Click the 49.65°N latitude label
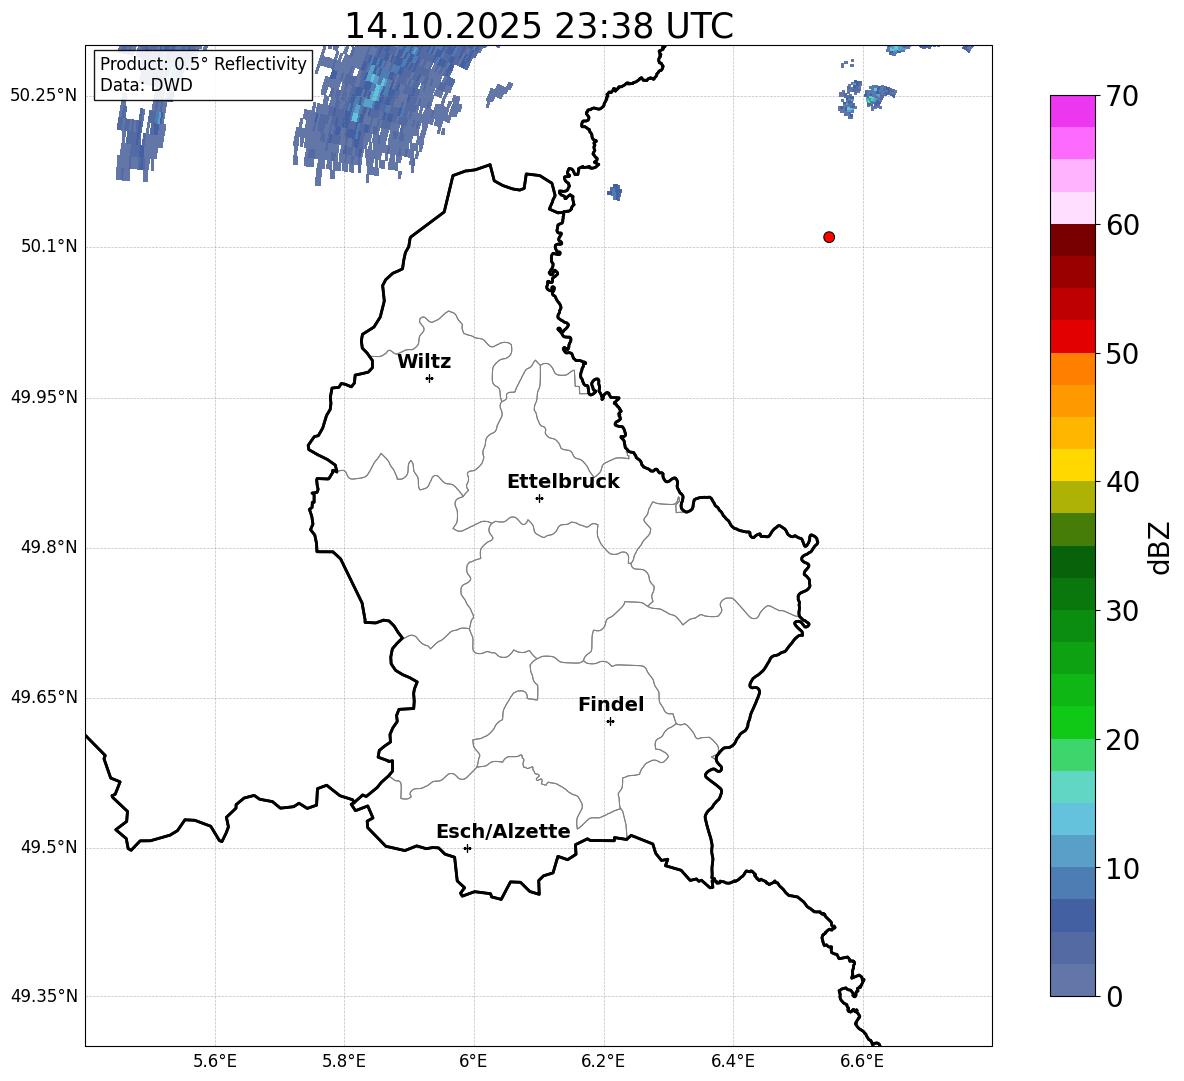 pyautogui.click(x=43, y=697)
